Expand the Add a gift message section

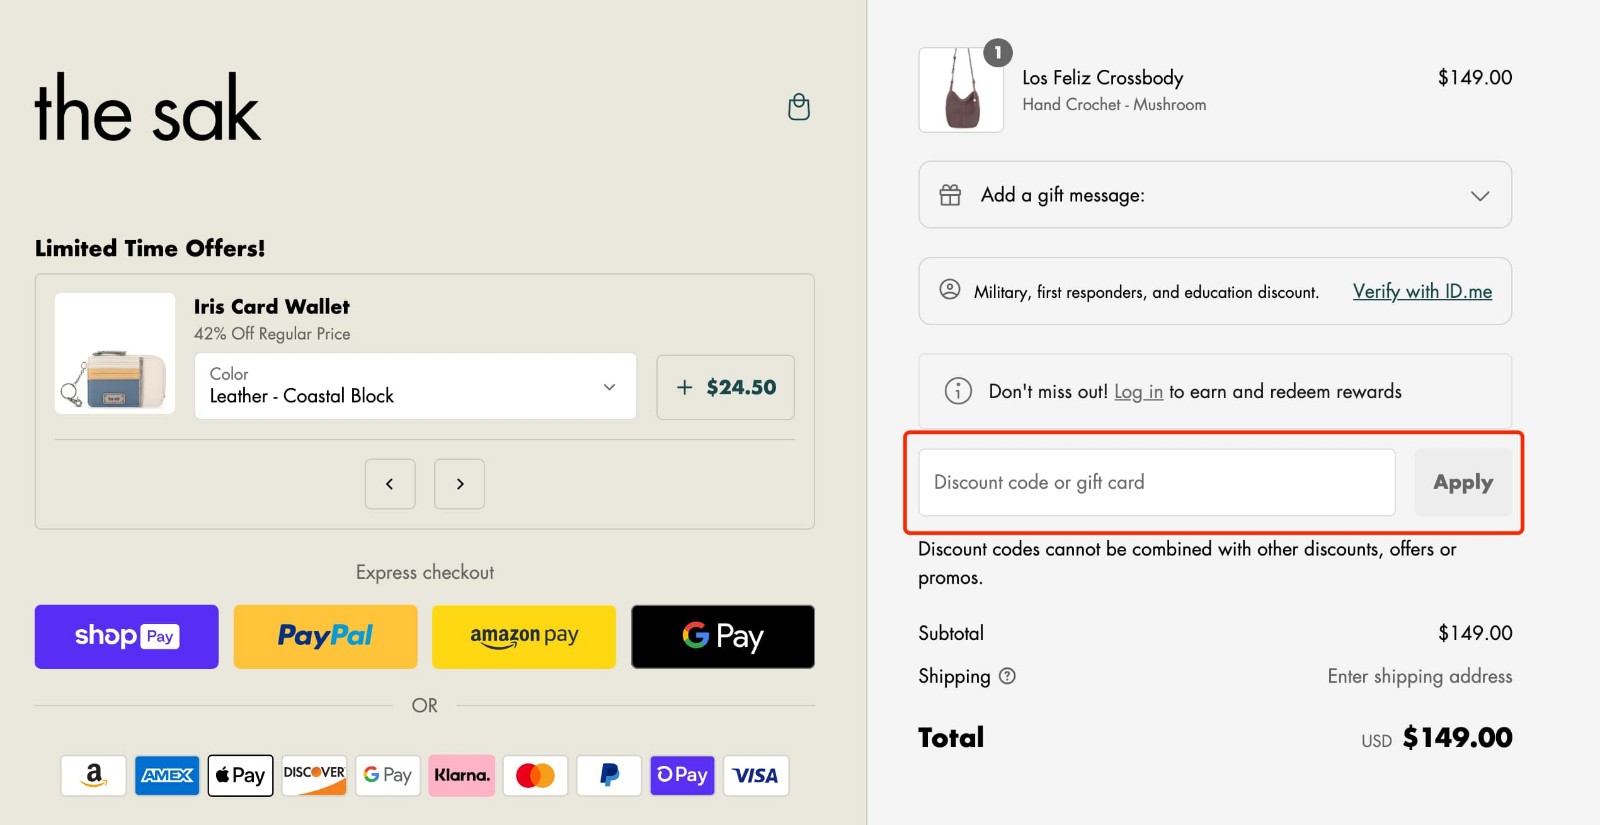(1215, 195)
